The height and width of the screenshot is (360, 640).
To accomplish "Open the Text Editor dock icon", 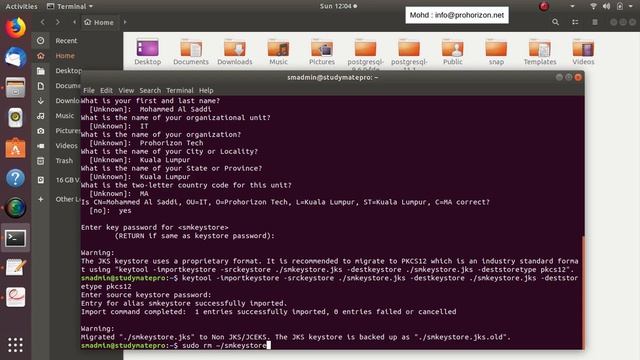I will point(16,268).
